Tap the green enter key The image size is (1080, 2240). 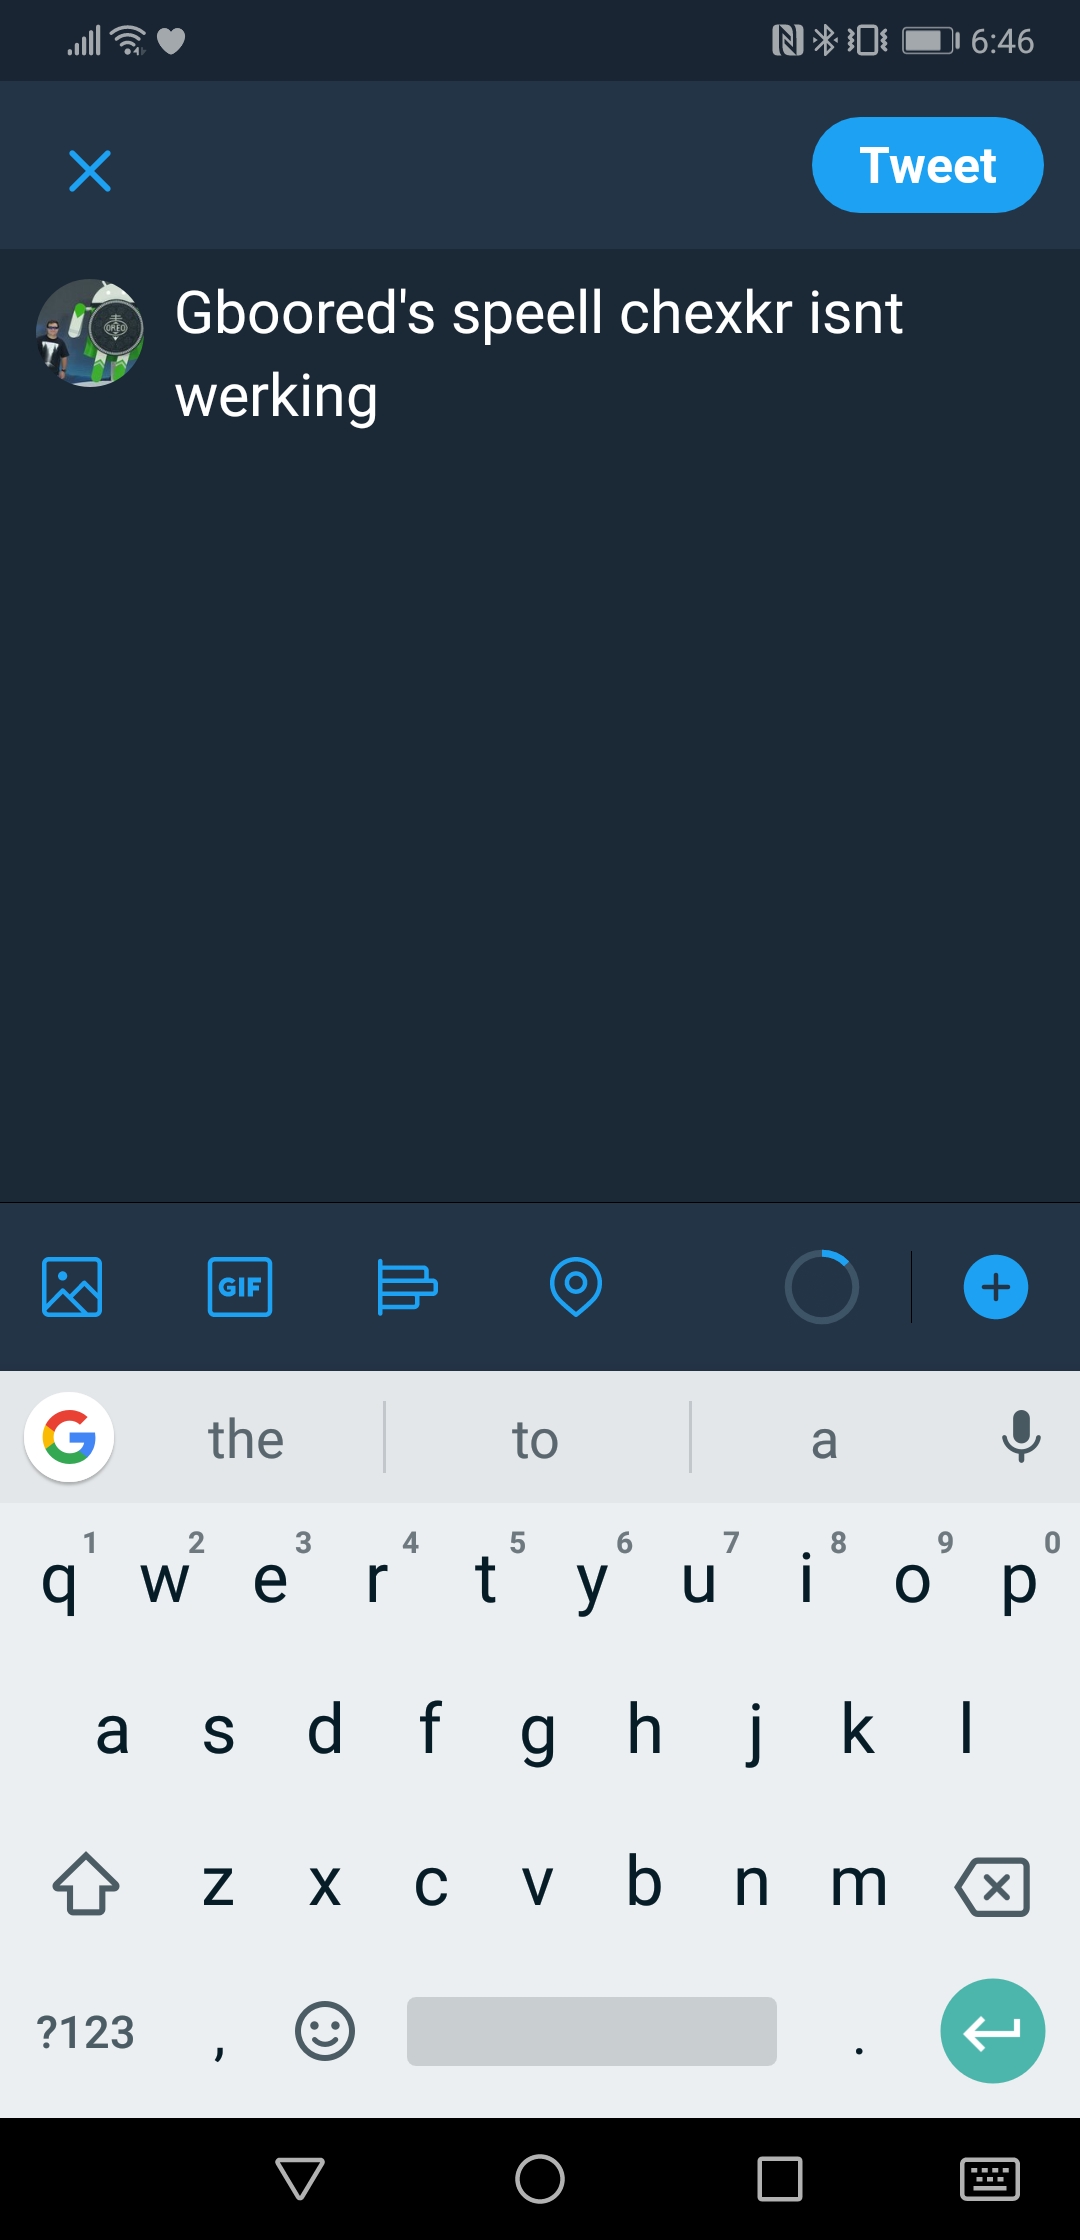pos(993,2031)
